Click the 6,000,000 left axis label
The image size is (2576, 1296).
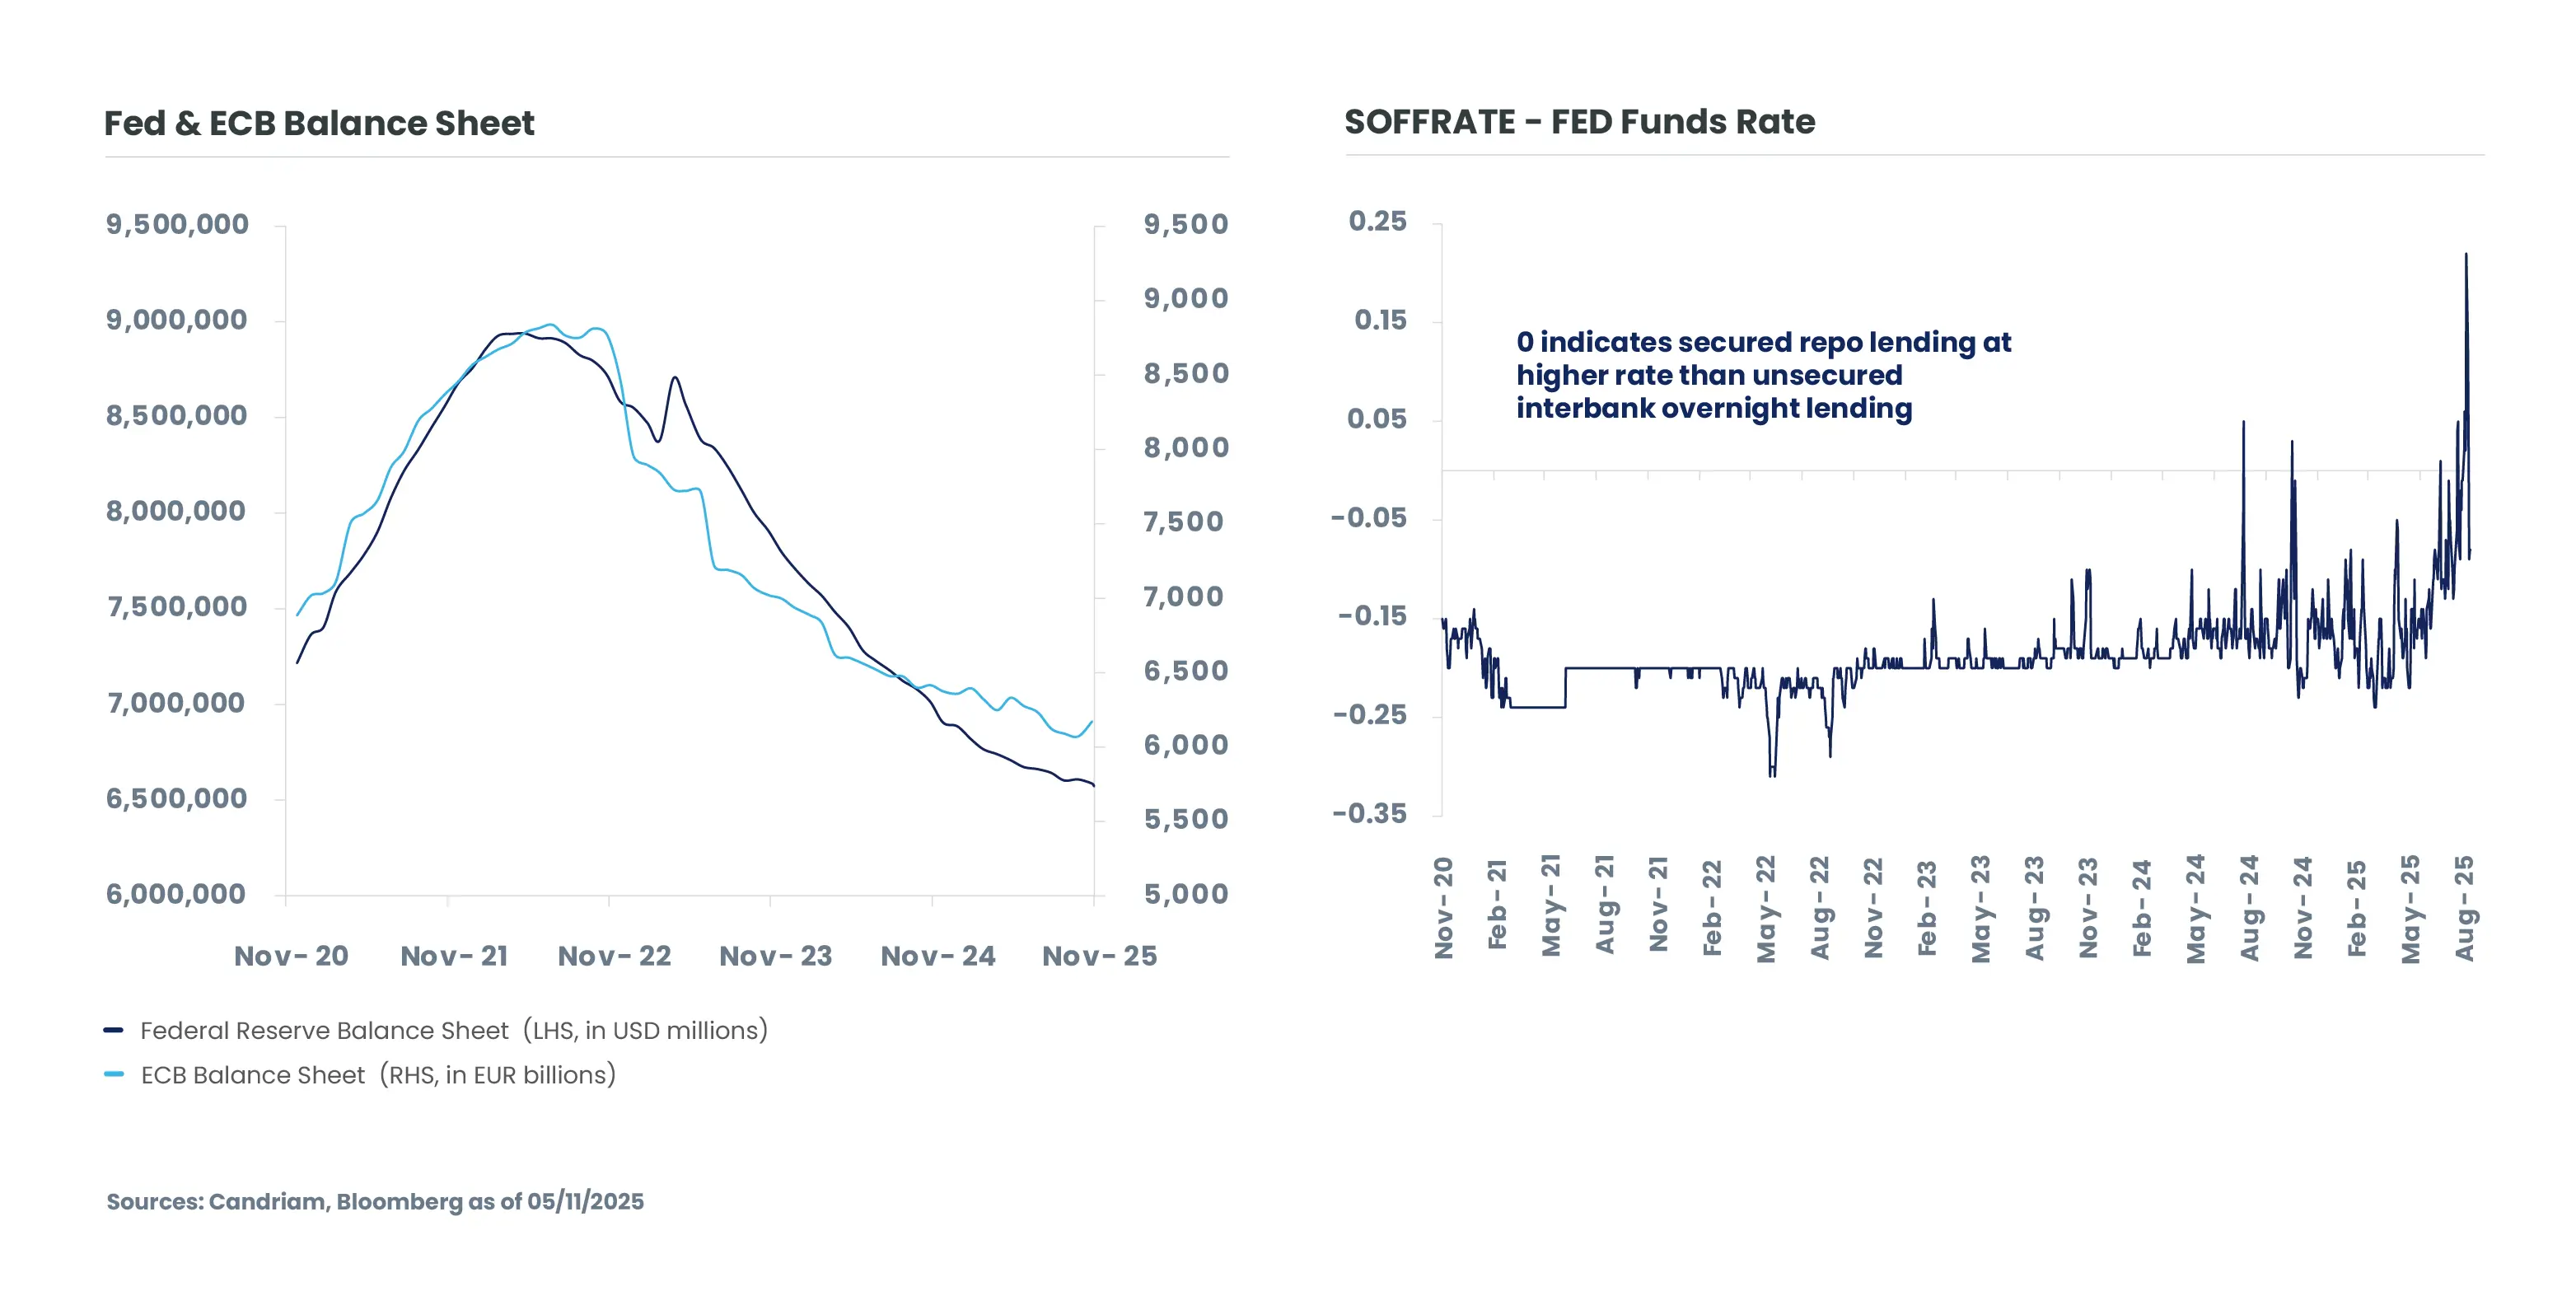(176, 894)
